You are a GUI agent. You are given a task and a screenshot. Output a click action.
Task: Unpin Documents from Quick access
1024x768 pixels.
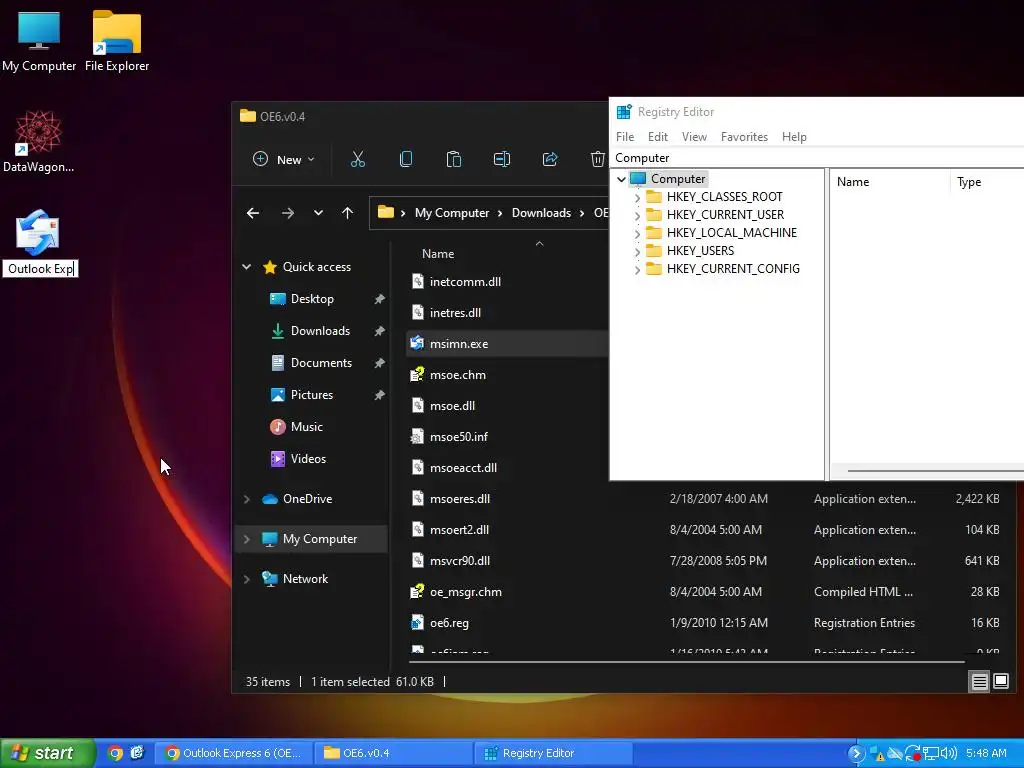[379, 363]
